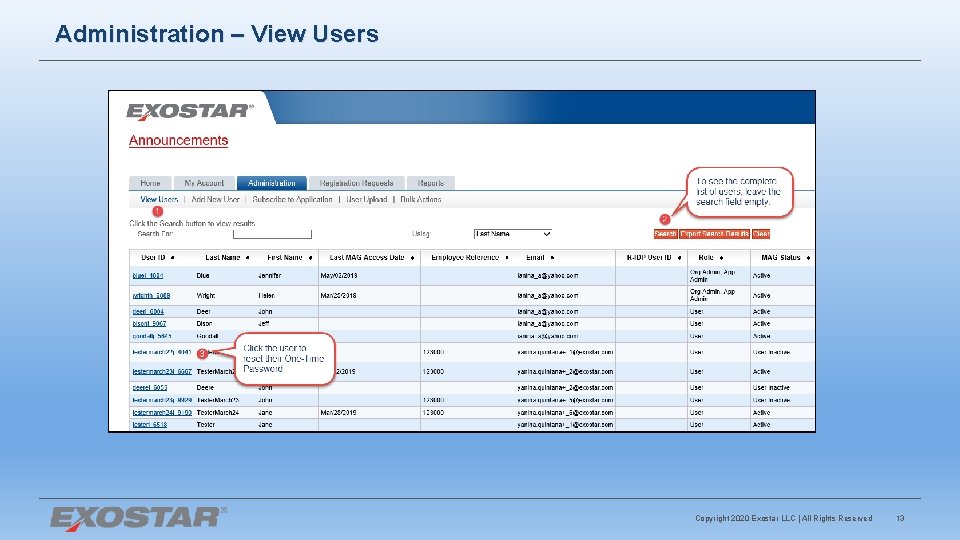The image size is (960, 540).
Task: Click the last name cell Bison
Action: point(204,323)
